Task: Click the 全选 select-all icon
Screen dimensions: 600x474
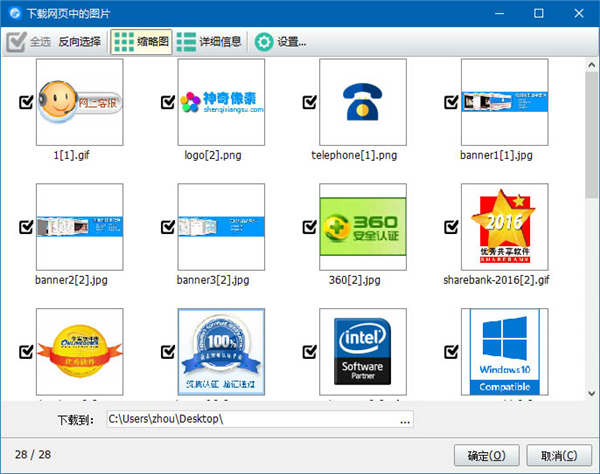Action: click(x=17, y=42)
